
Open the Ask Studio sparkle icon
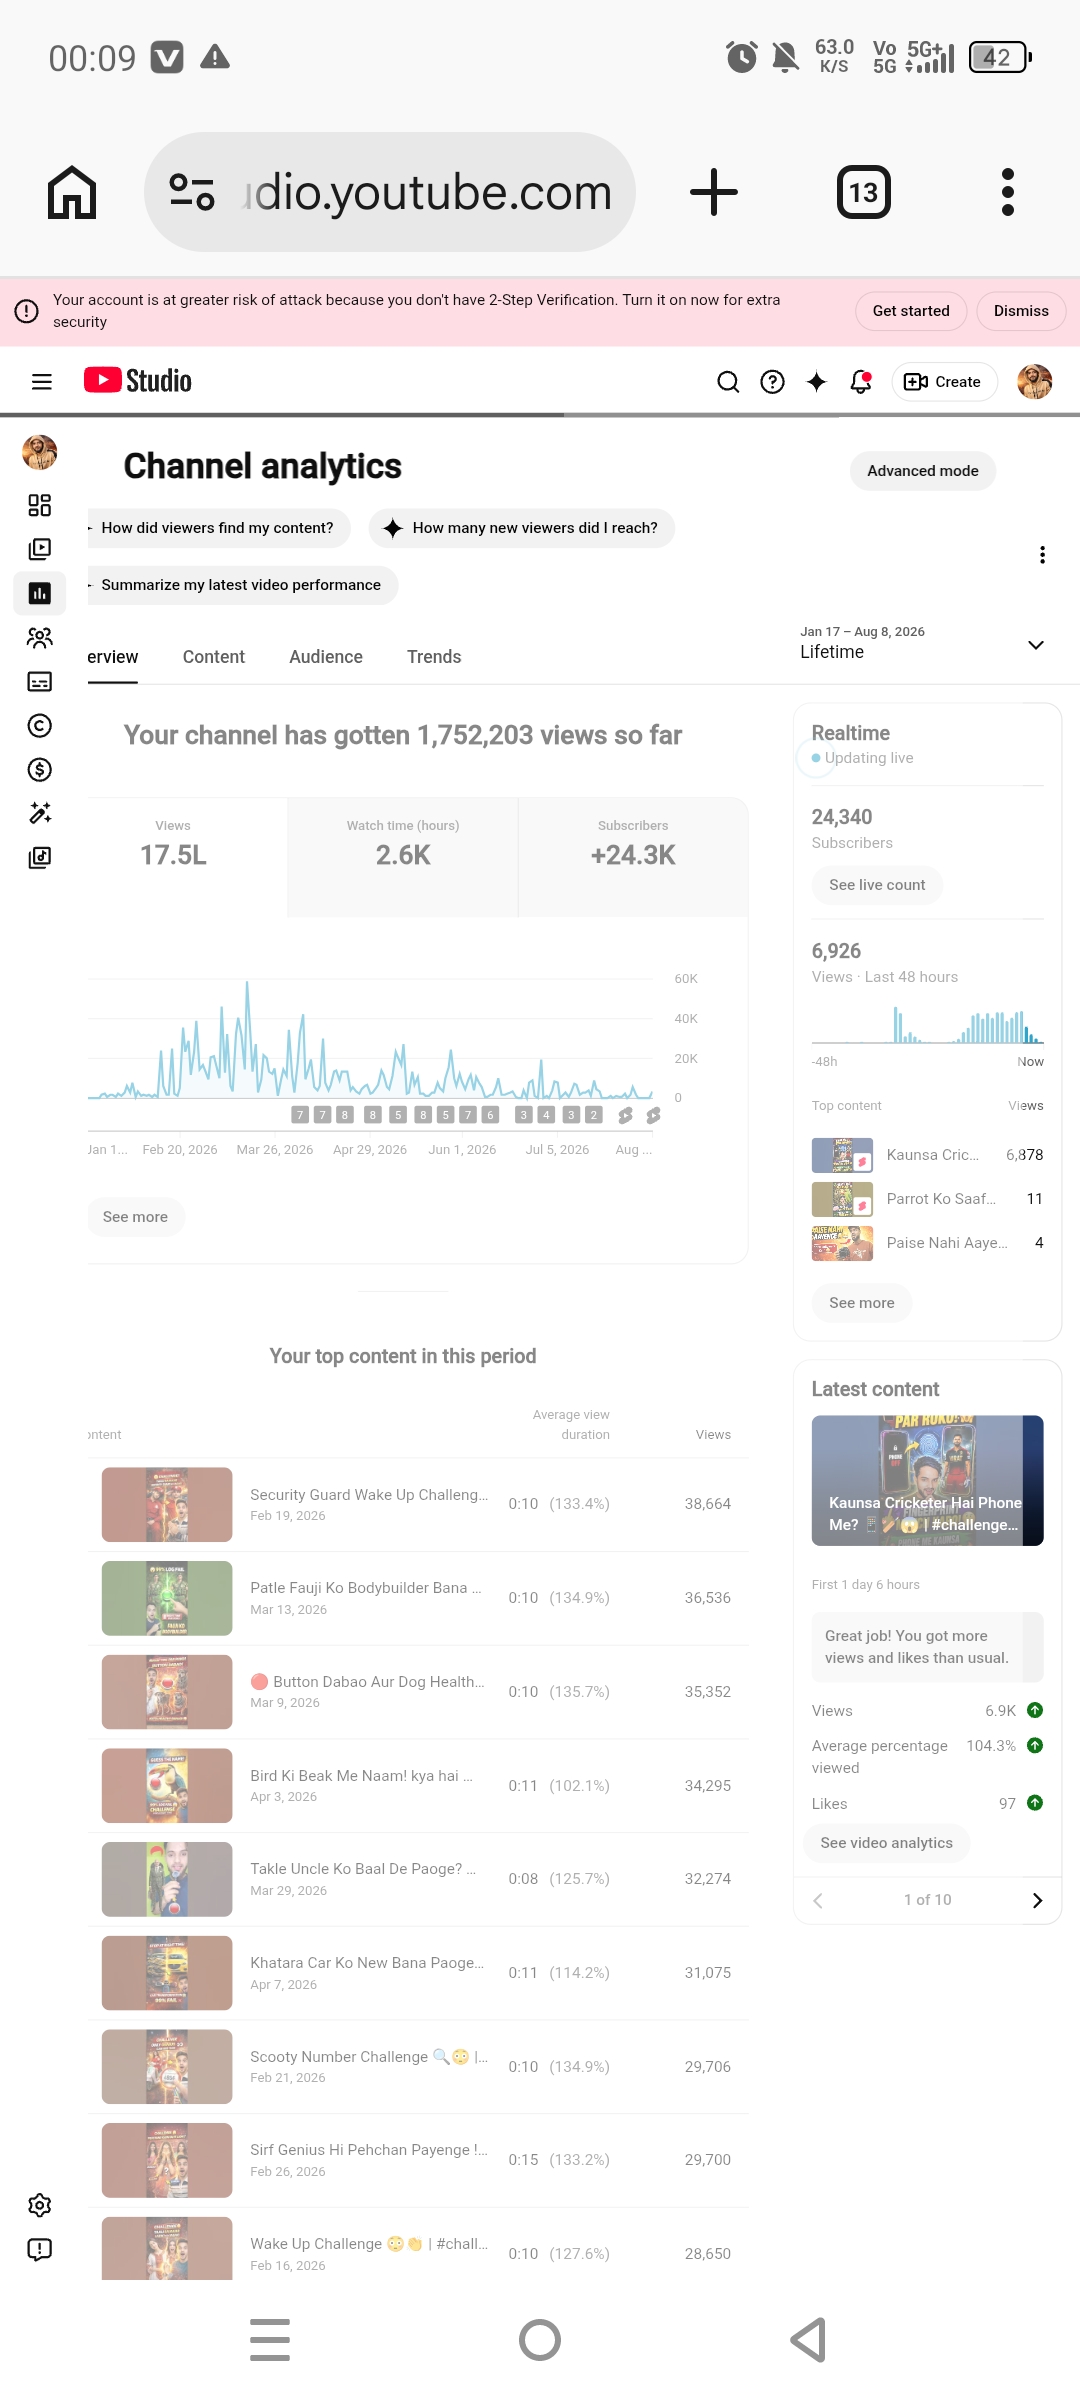click(x=817, y=381)
